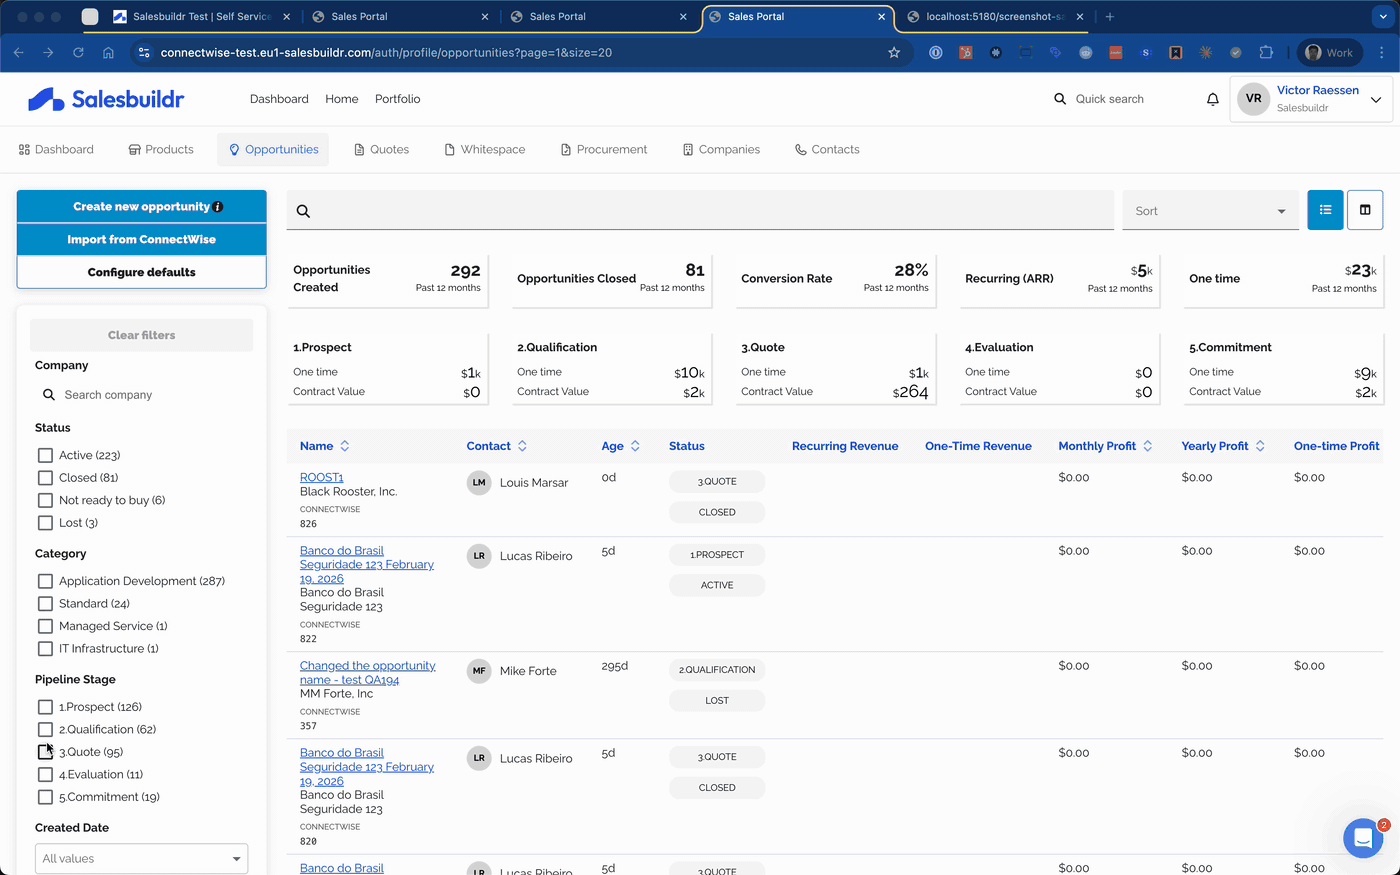Click the Recurring Revenue column header
This screenshot has height=875, width=1400.
[x=845, y=446]
